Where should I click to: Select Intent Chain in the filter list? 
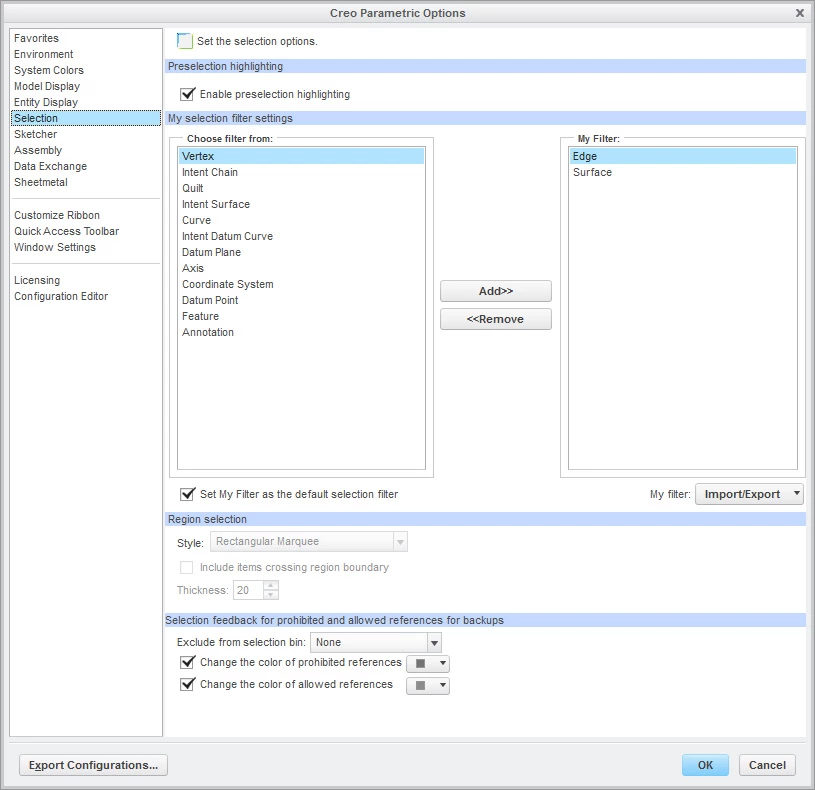(x=301, y=172)
